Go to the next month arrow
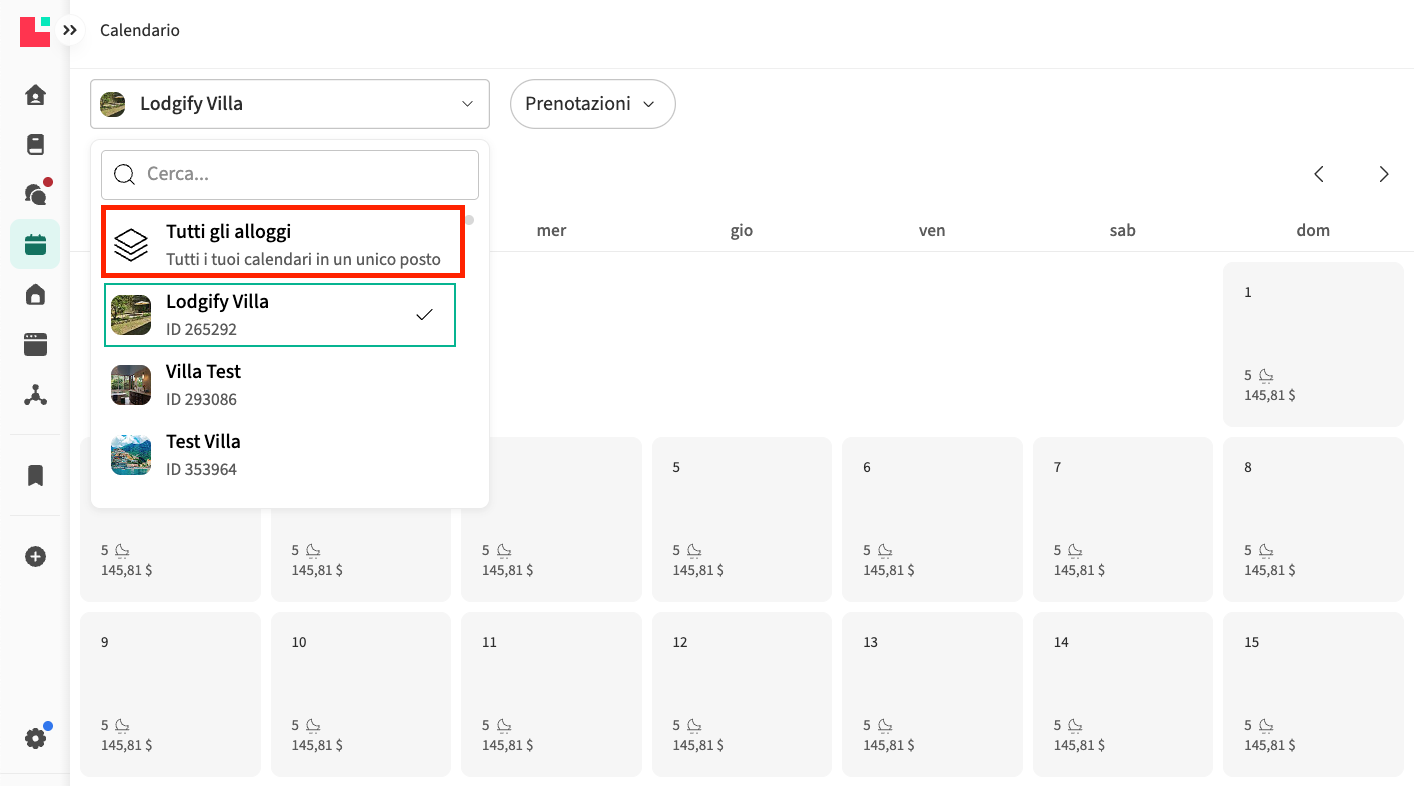Viewport: 1414px width, 786px height. (1384, 174)
